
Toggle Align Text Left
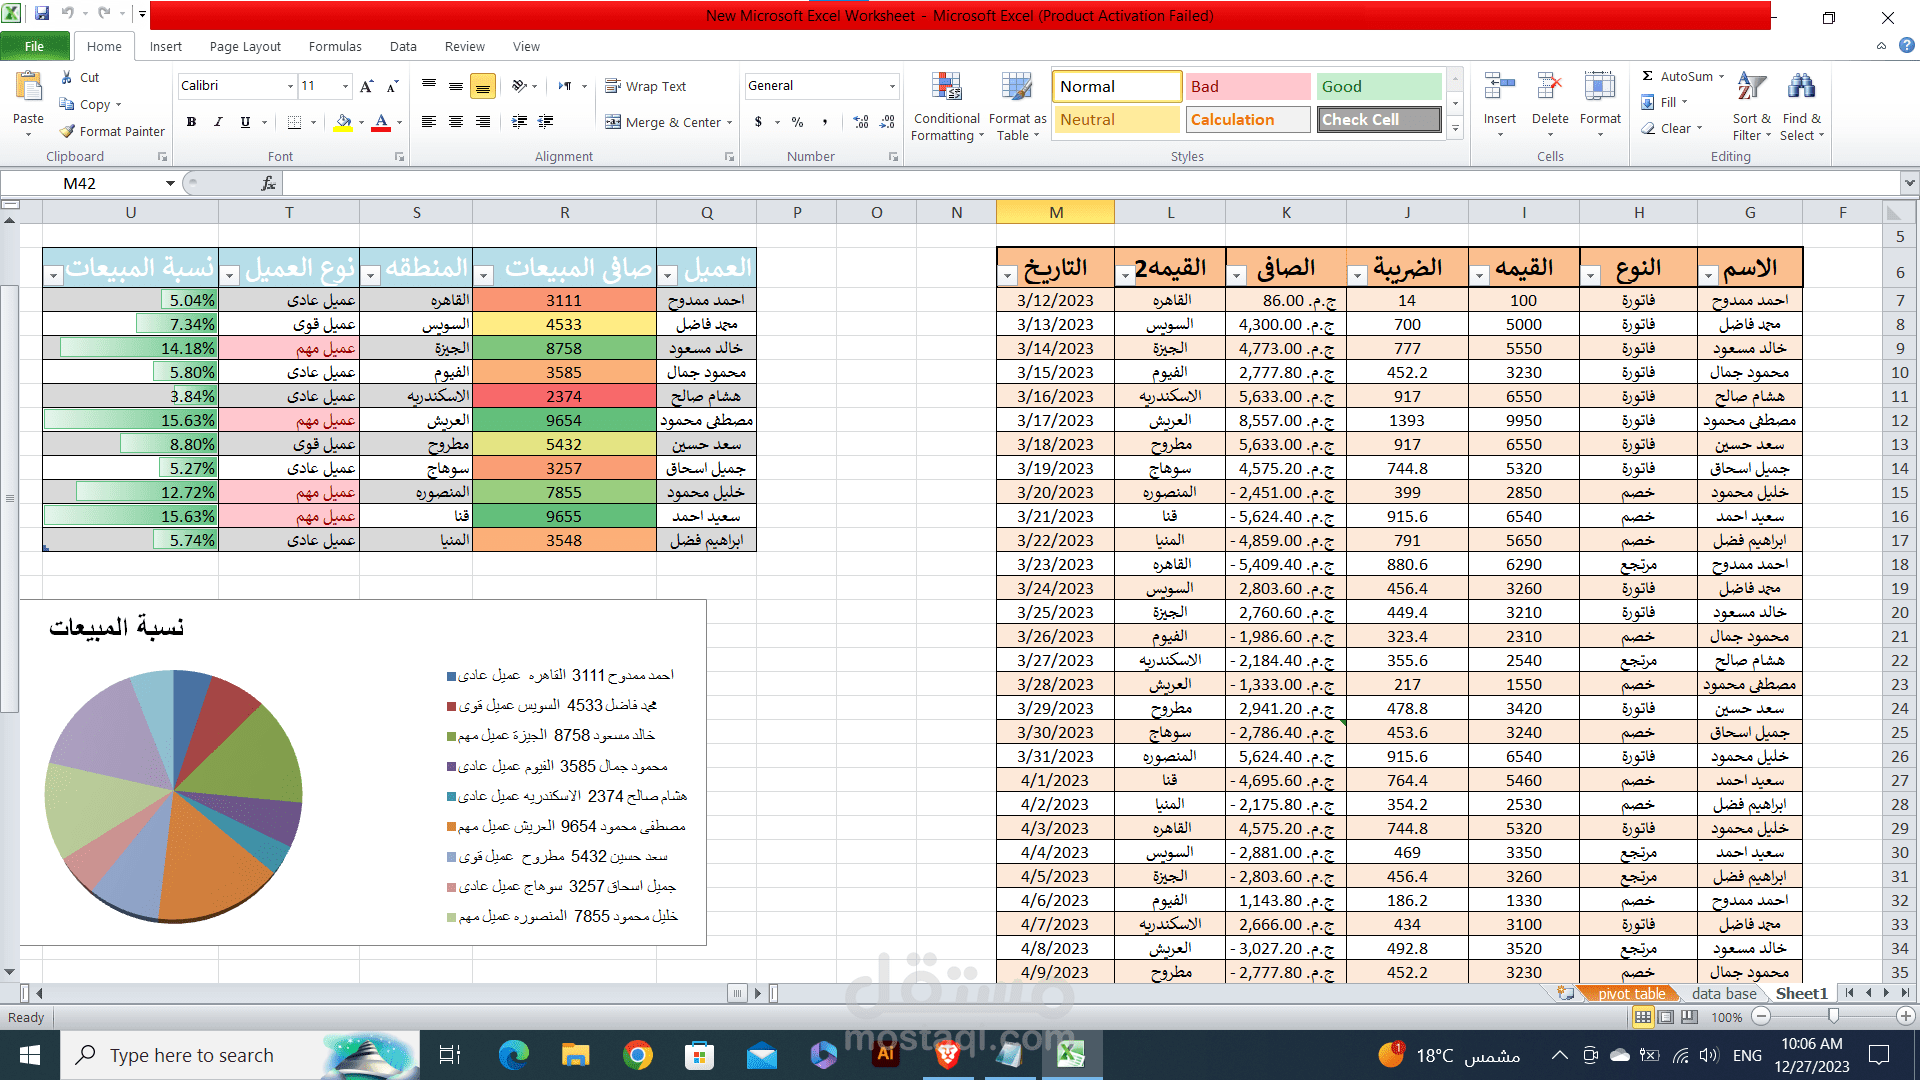point(429,122)
